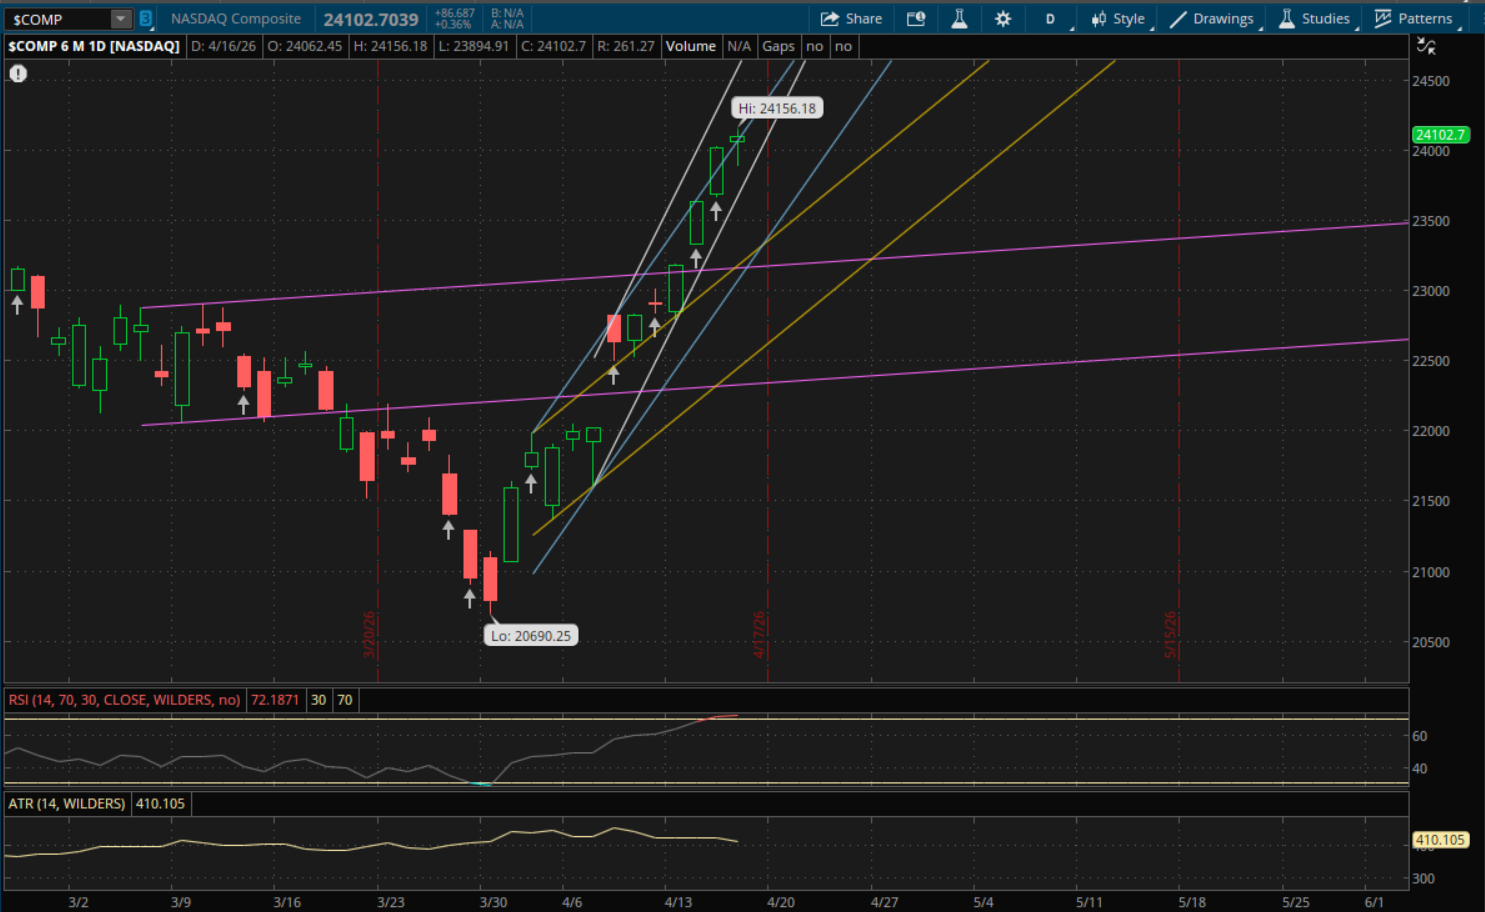The width and height of the screenshot is (1485, 912).
Task: Click the drawing tools icon at chart corner
Action: click(1426, 46)
